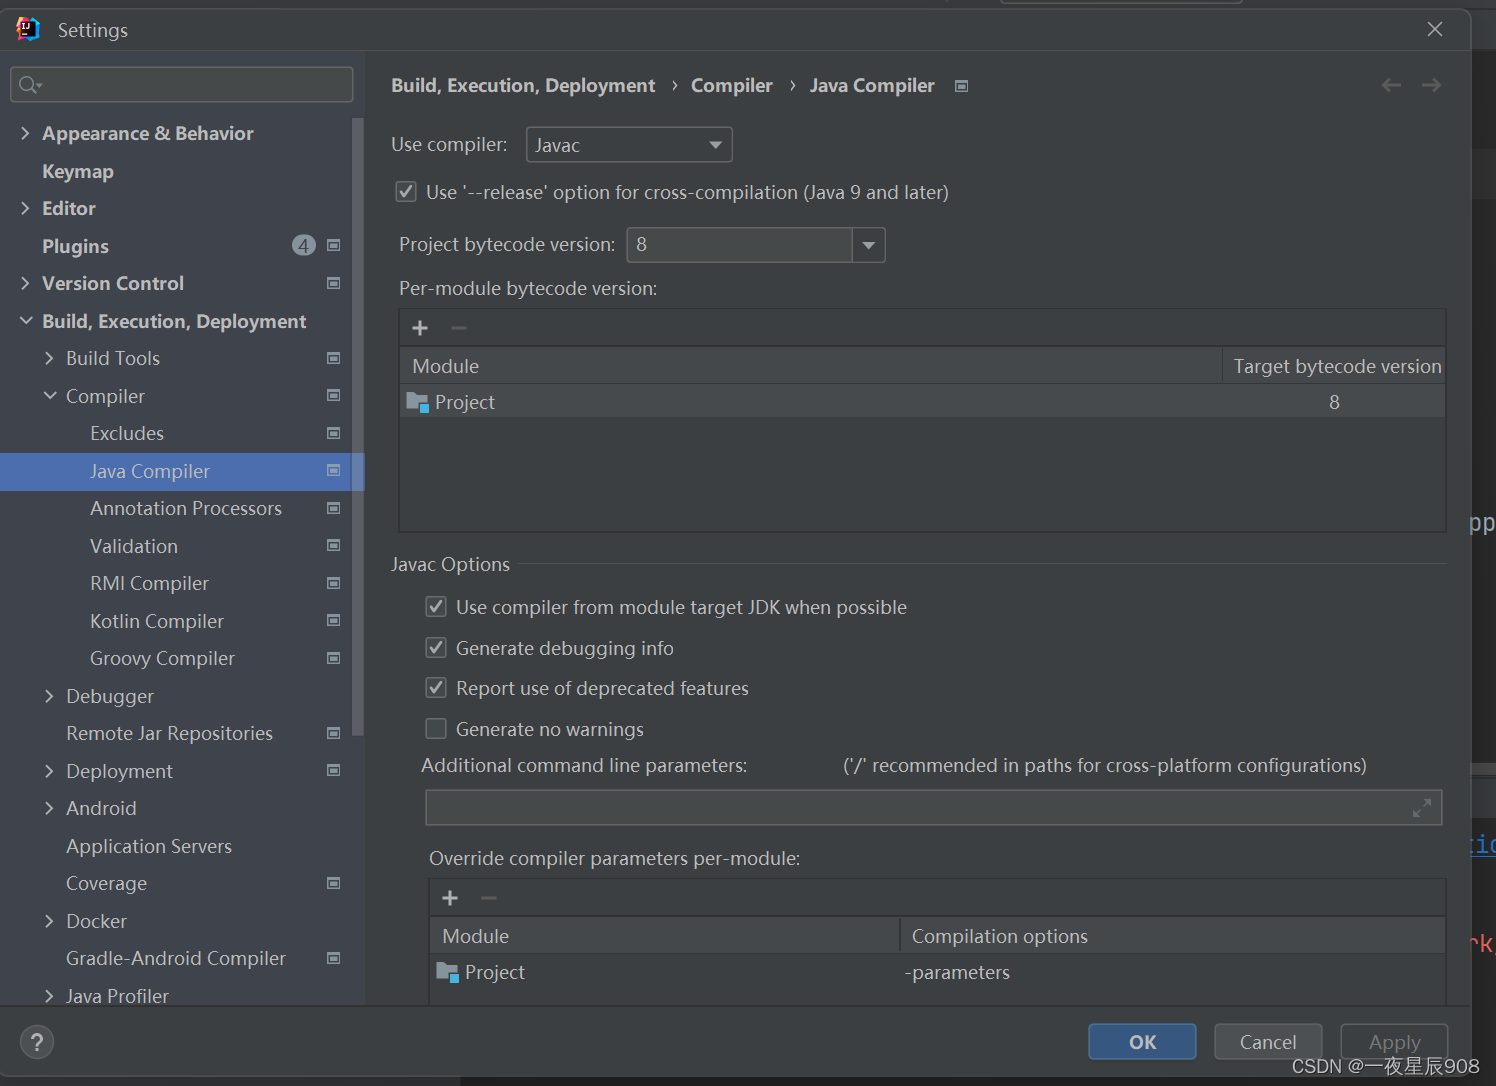
Task: Click the OK button
Action: pyautogui.click(x=1142, y=1042)
